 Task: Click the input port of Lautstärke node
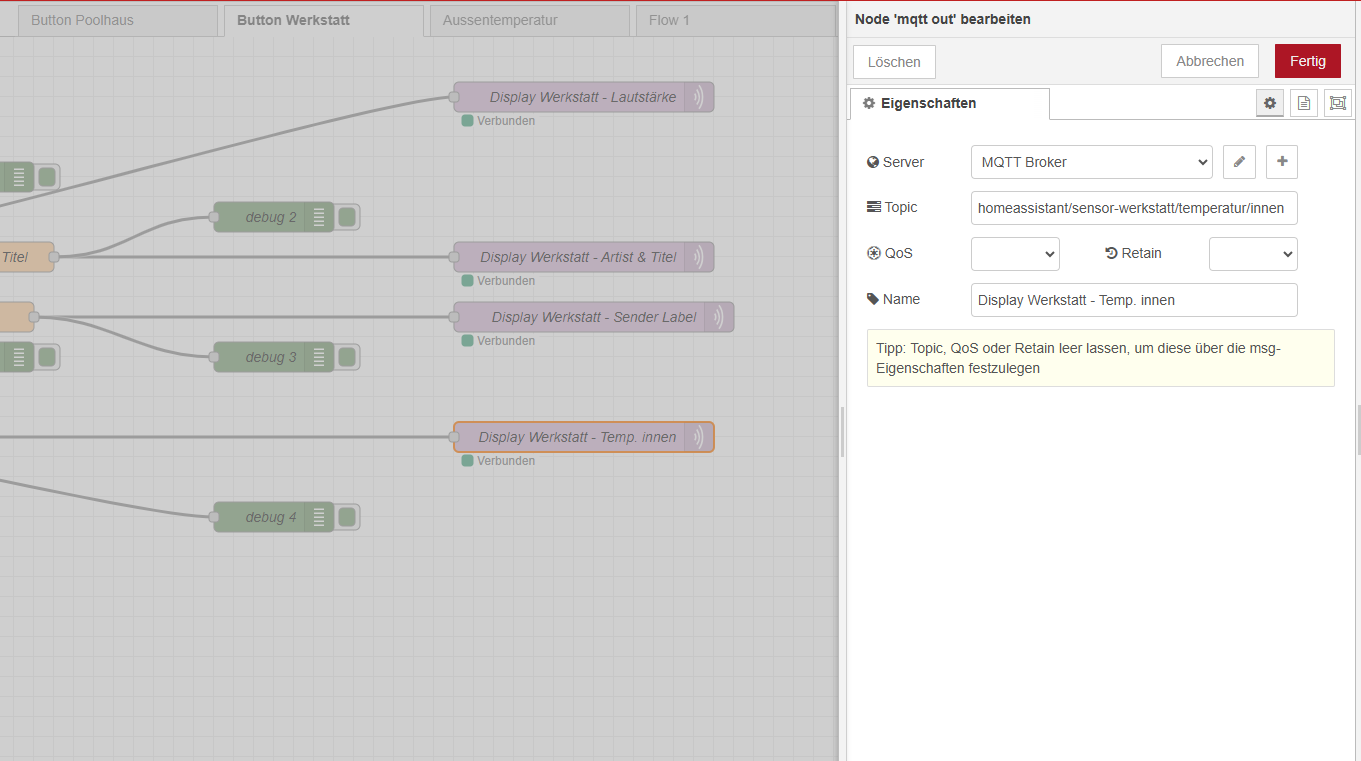(x=453, y=97)
